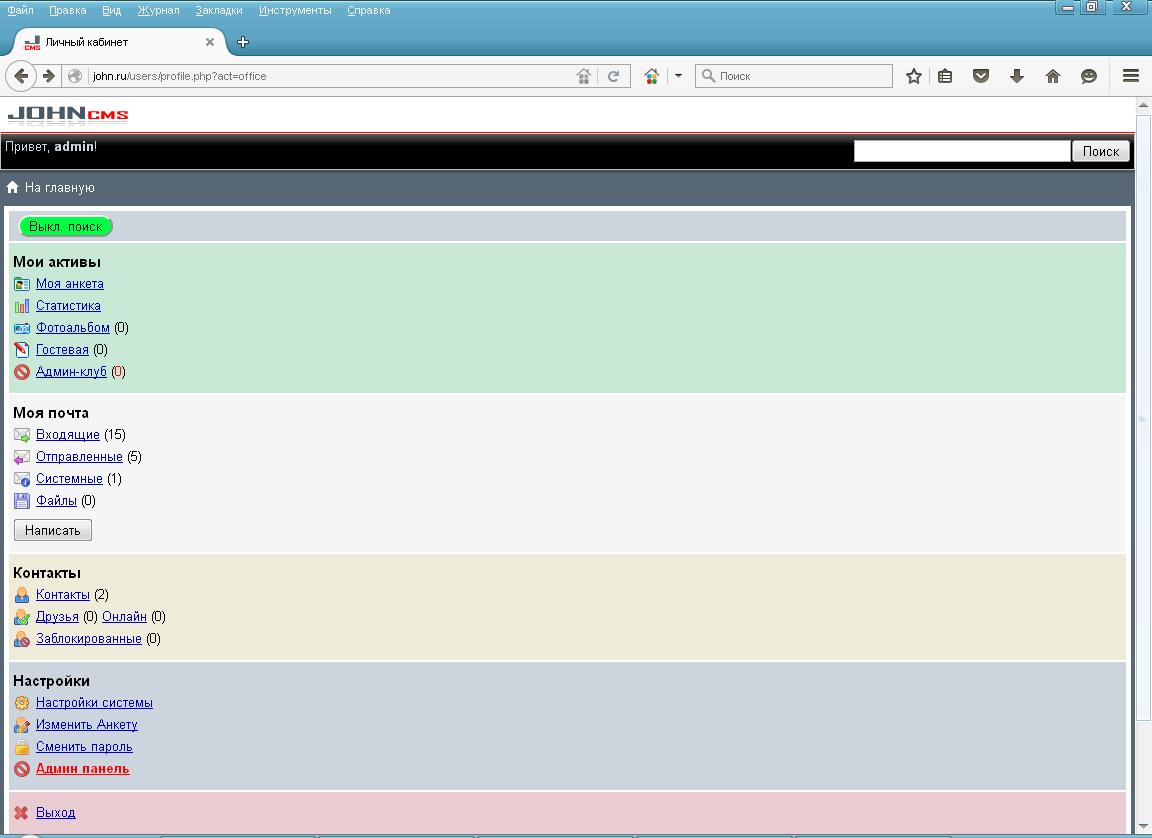Open the Изменить Анкету link
This screenshot has width=1152, height=838.
(87, 725)
